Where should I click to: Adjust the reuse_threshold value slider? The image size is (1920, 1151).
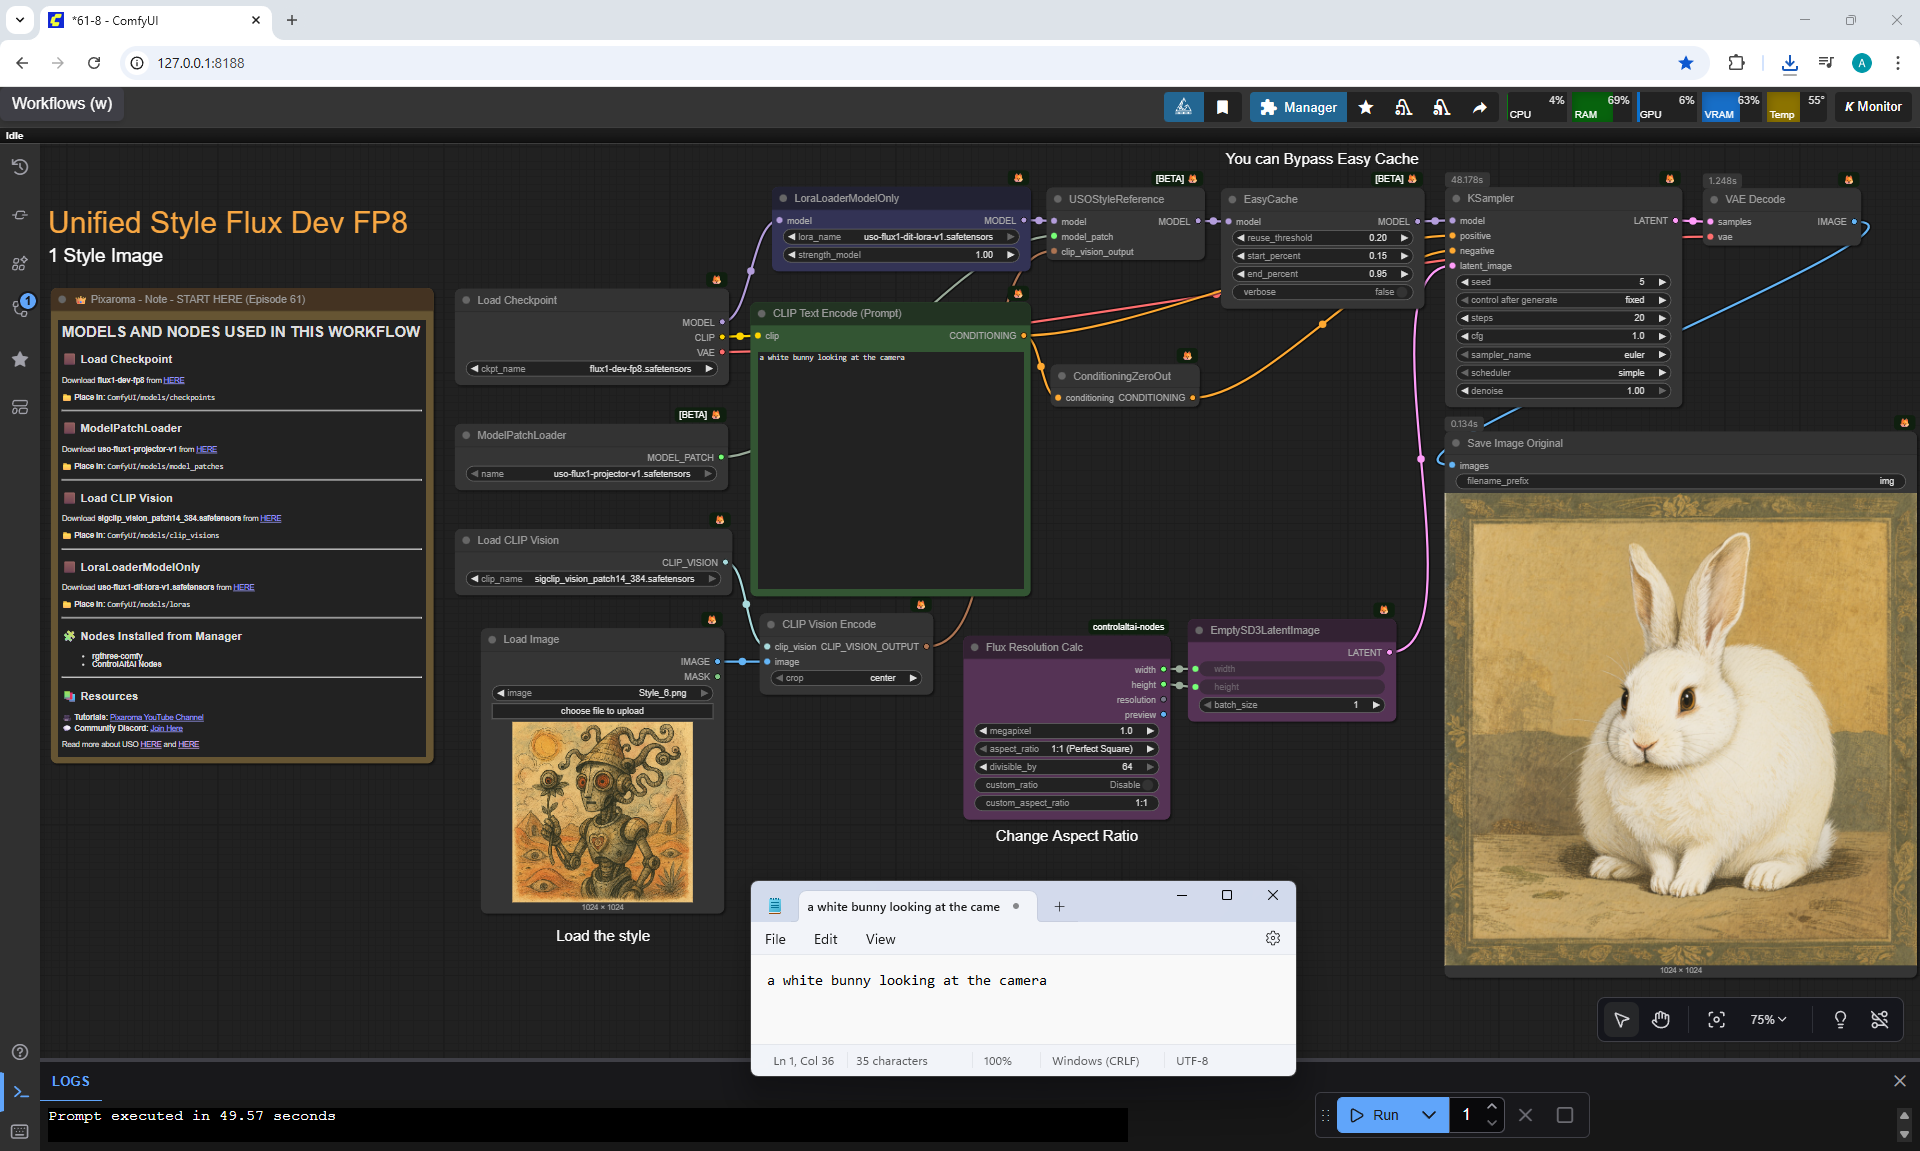1322,238
